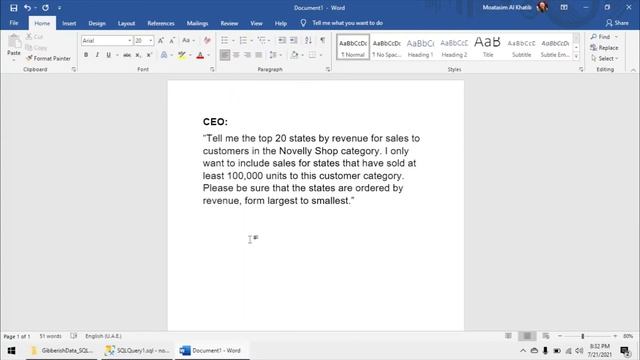
Task: Align text left
Action: click(224, 55)
